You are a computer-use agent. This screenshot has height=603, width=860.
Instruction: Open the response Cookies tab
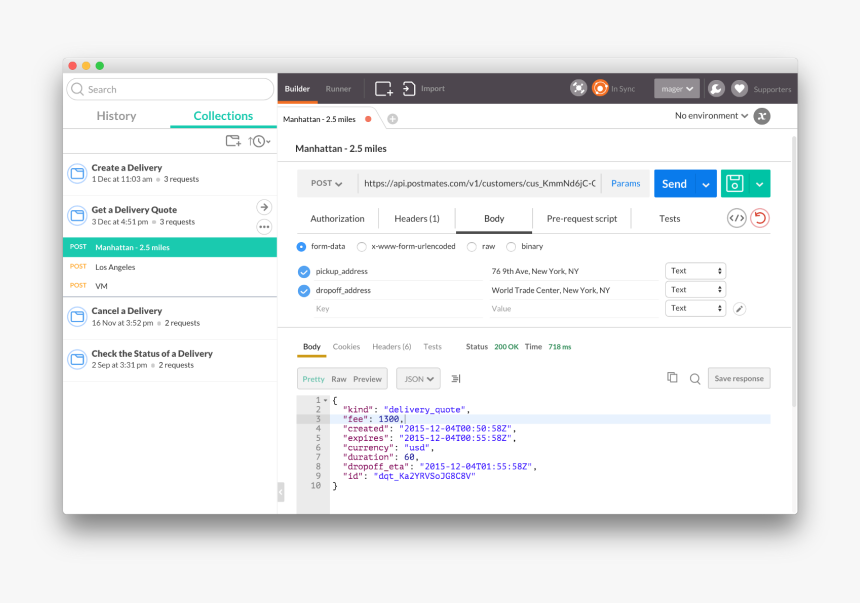coord(346,347)
